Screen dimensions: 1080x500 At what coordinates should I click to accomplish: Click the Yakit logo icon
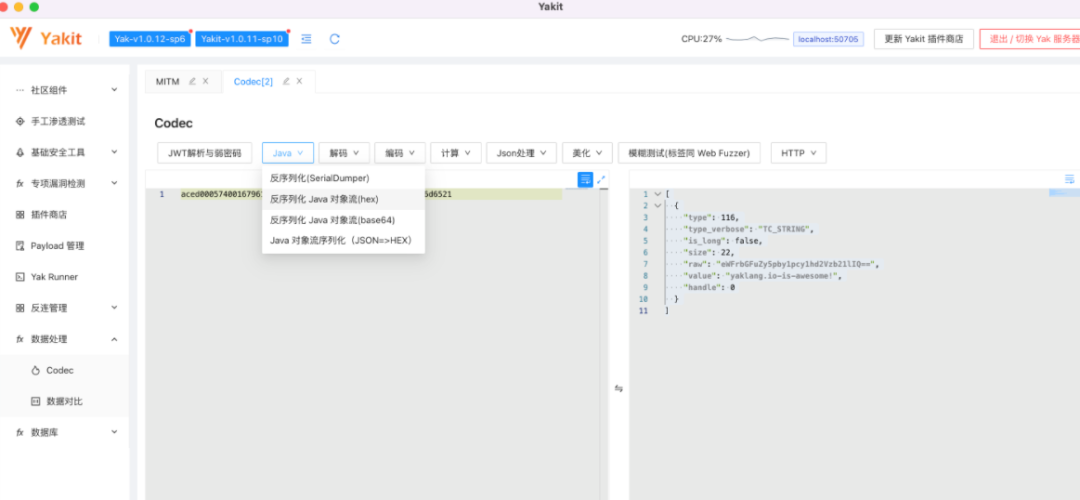(x=21, y=38)
